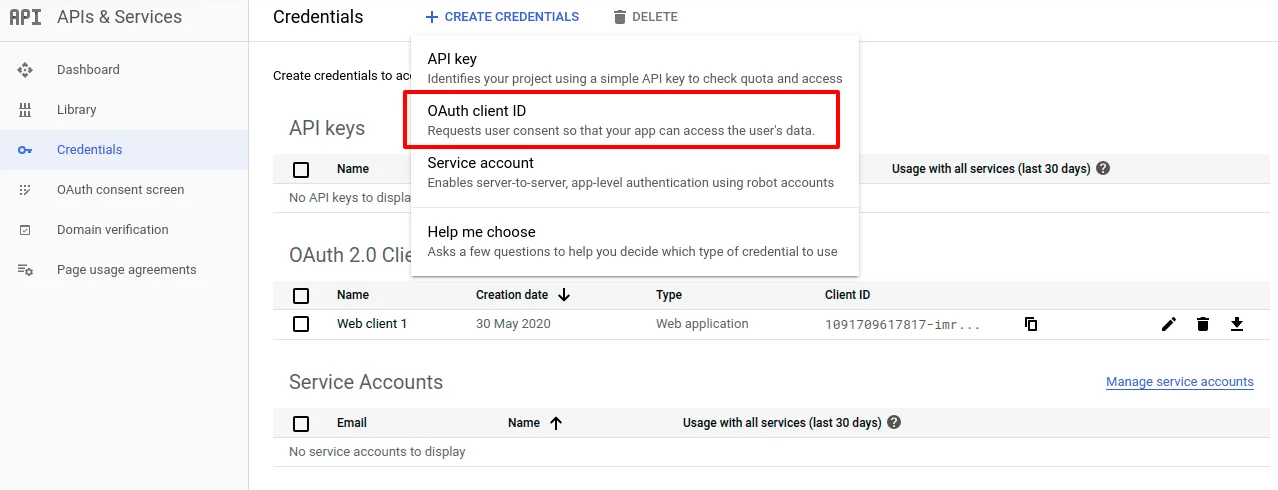
Task: Open Page usage agreements page
Action: click(x=124, y=270)
